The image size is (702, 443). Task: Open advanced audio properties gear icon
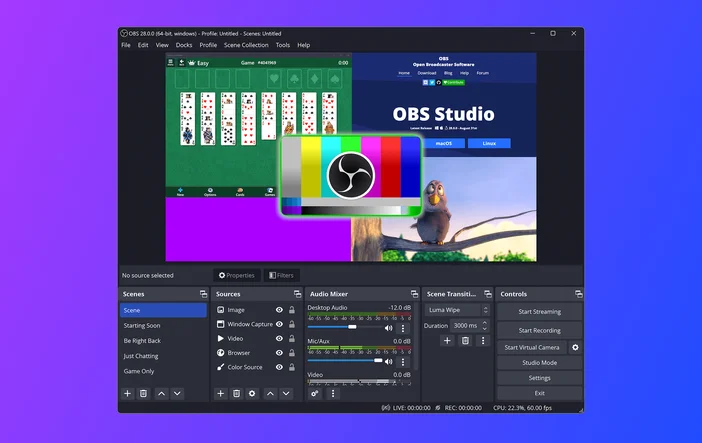[x=315, y=393]
